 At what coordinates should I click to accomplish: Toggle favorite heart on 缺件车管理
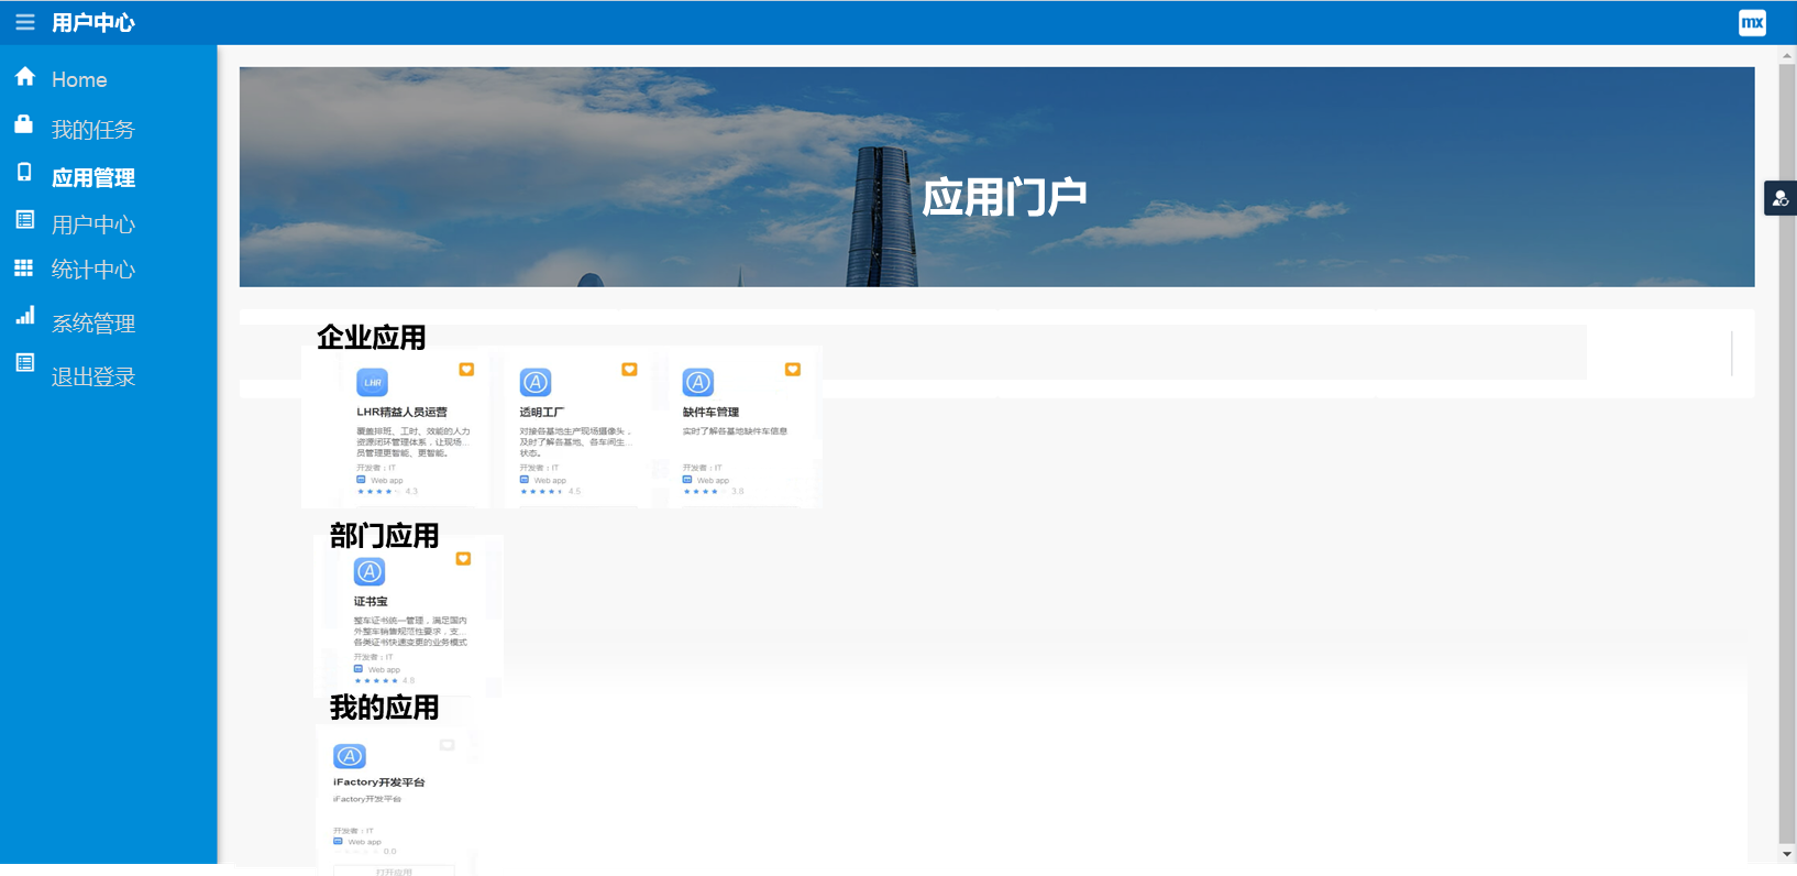point(792,369)
